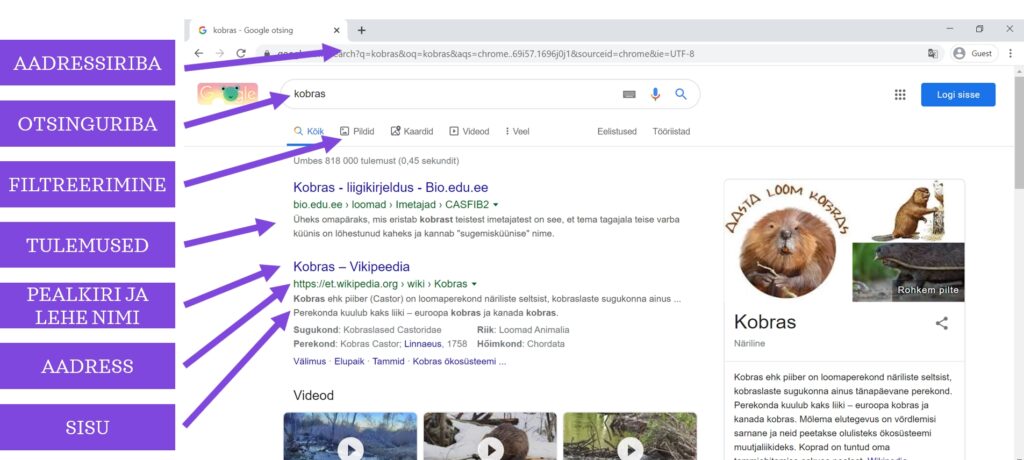
Task: Play the second video thumbnail
Action: coord(490,436)
